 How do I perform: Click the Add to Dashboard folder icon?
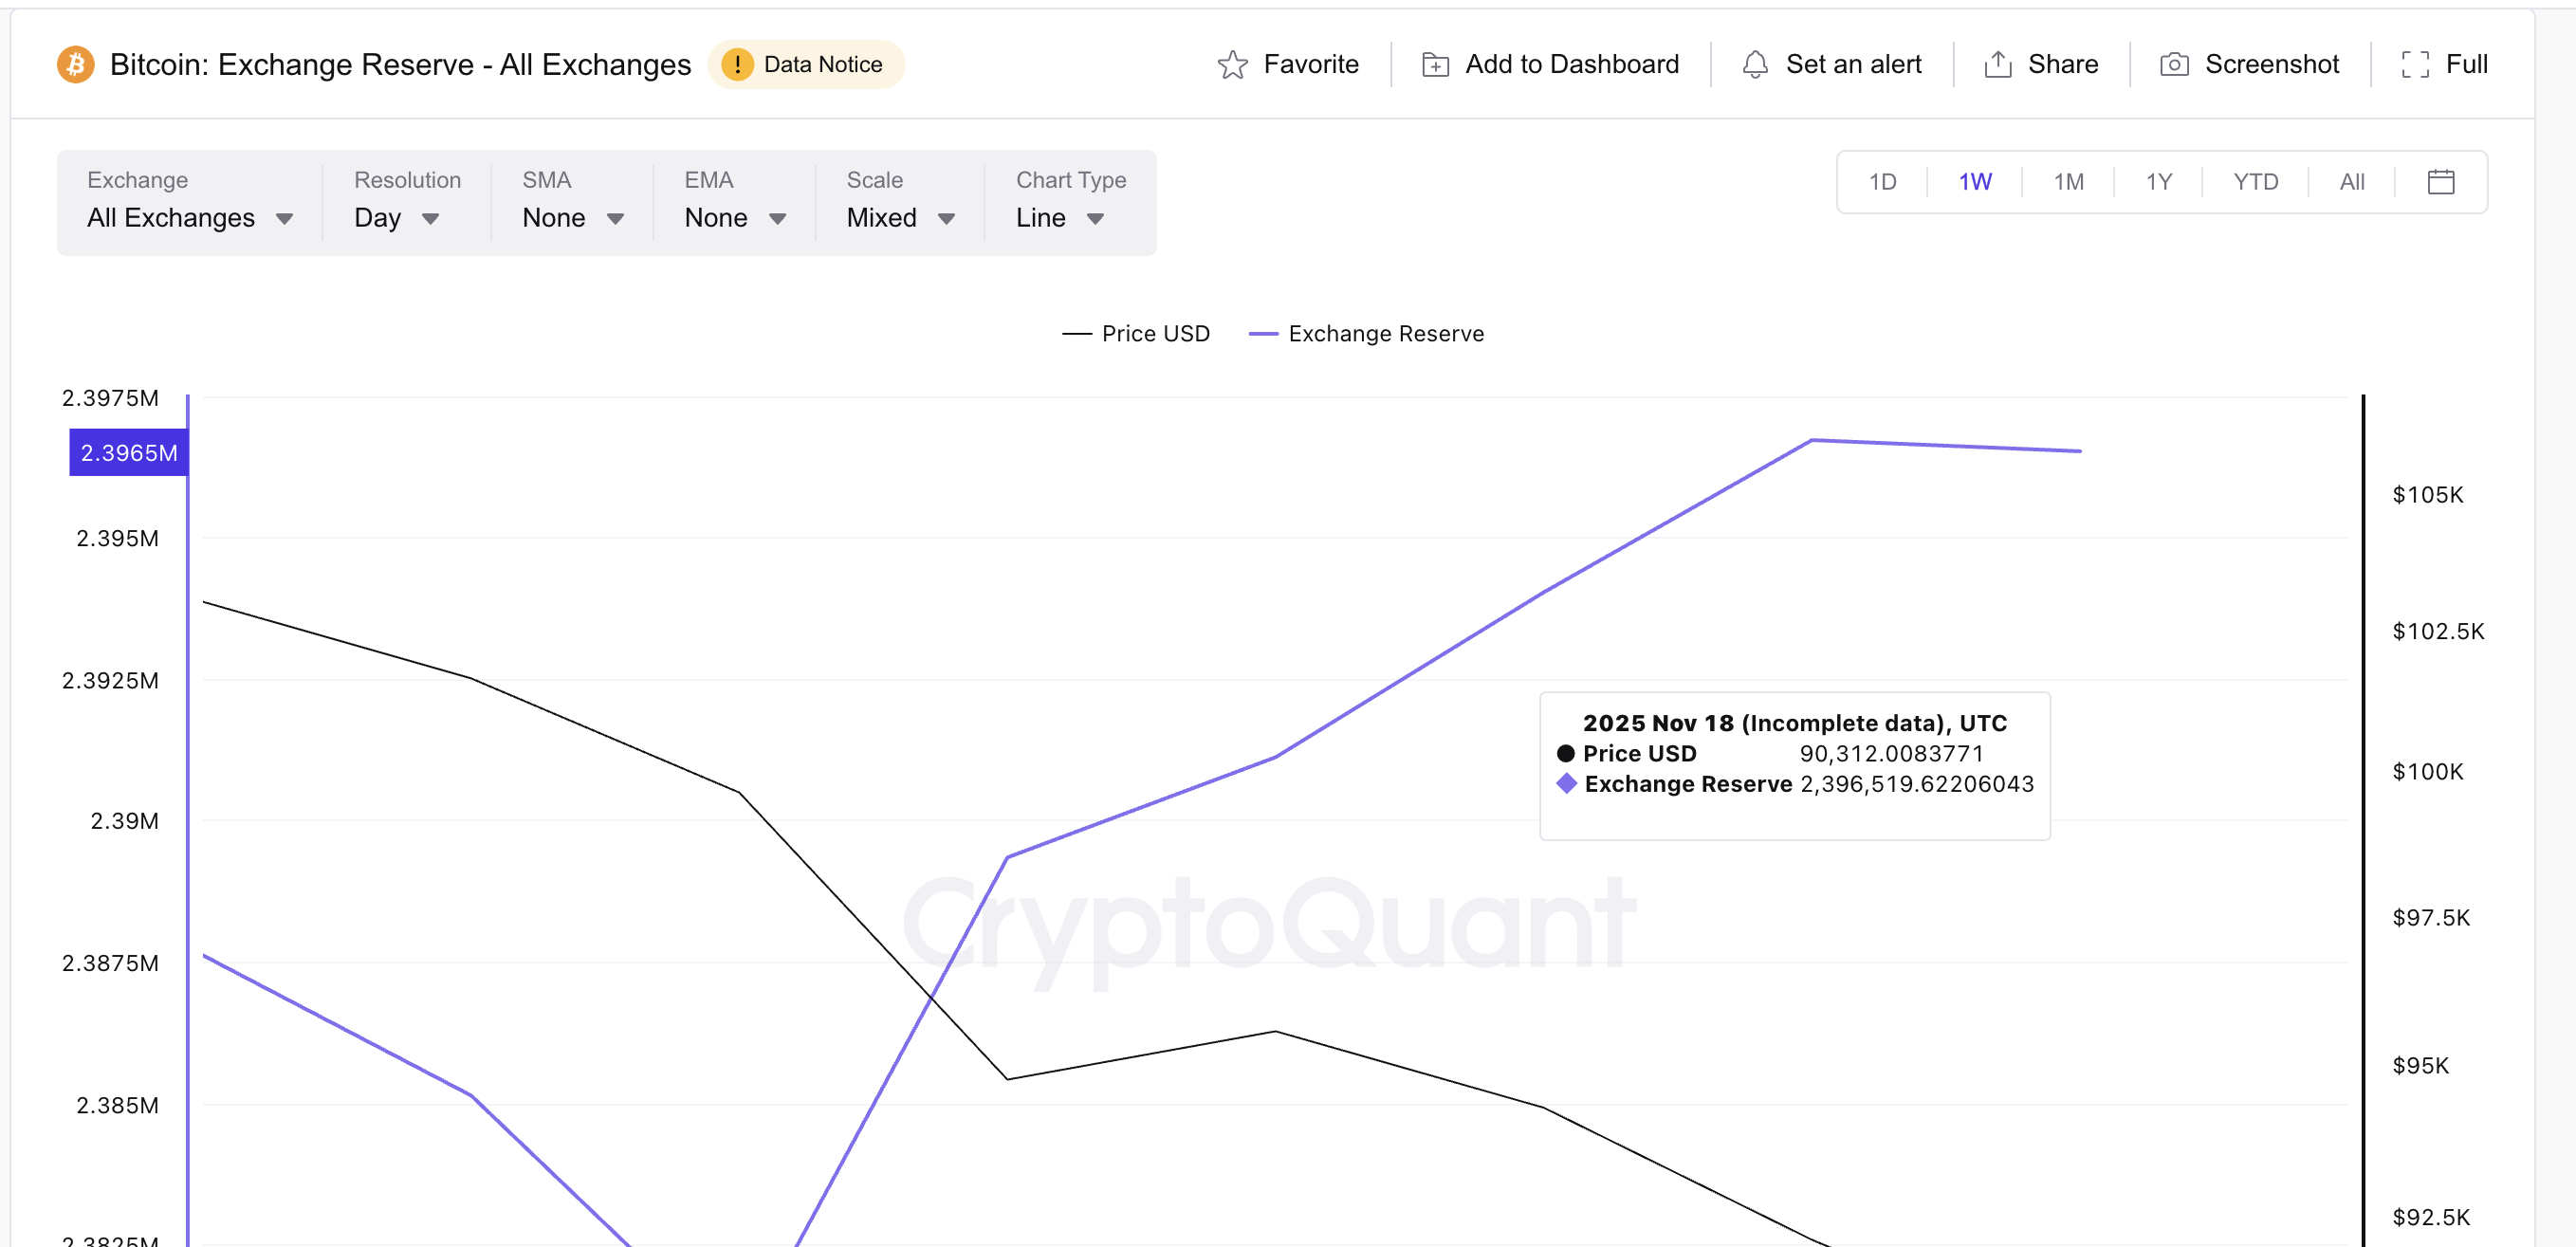click(1435, 65)
